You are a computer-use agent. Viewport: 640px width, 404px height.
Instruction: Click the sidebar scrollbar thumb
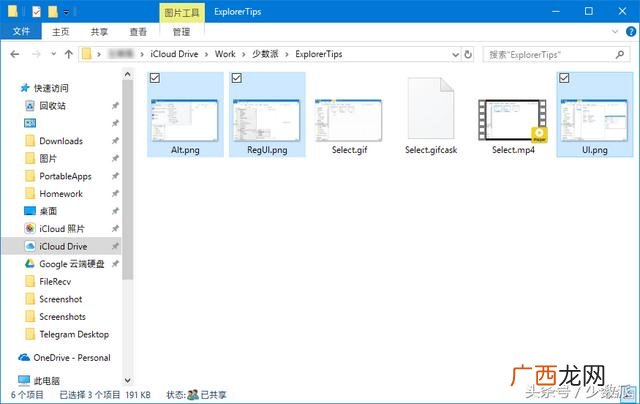tap(127, 180)
